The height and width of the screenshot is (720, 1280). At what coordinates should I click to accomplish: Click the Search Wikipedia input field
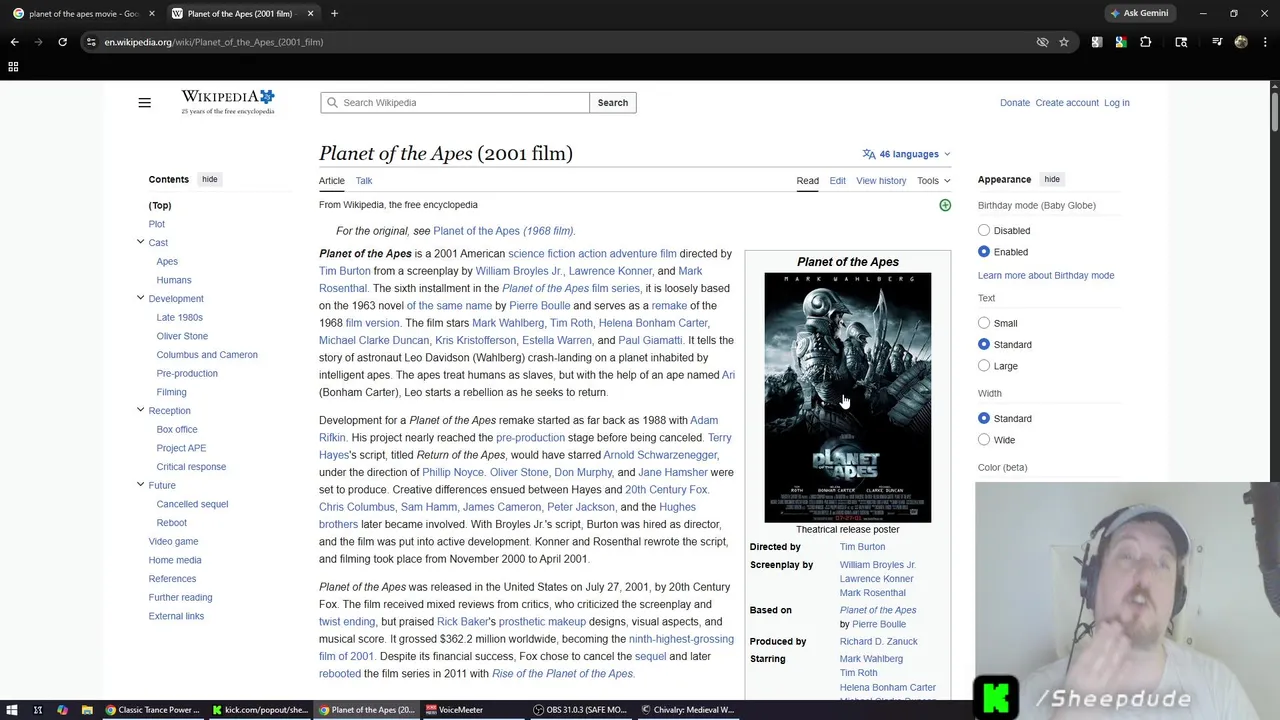455,103
